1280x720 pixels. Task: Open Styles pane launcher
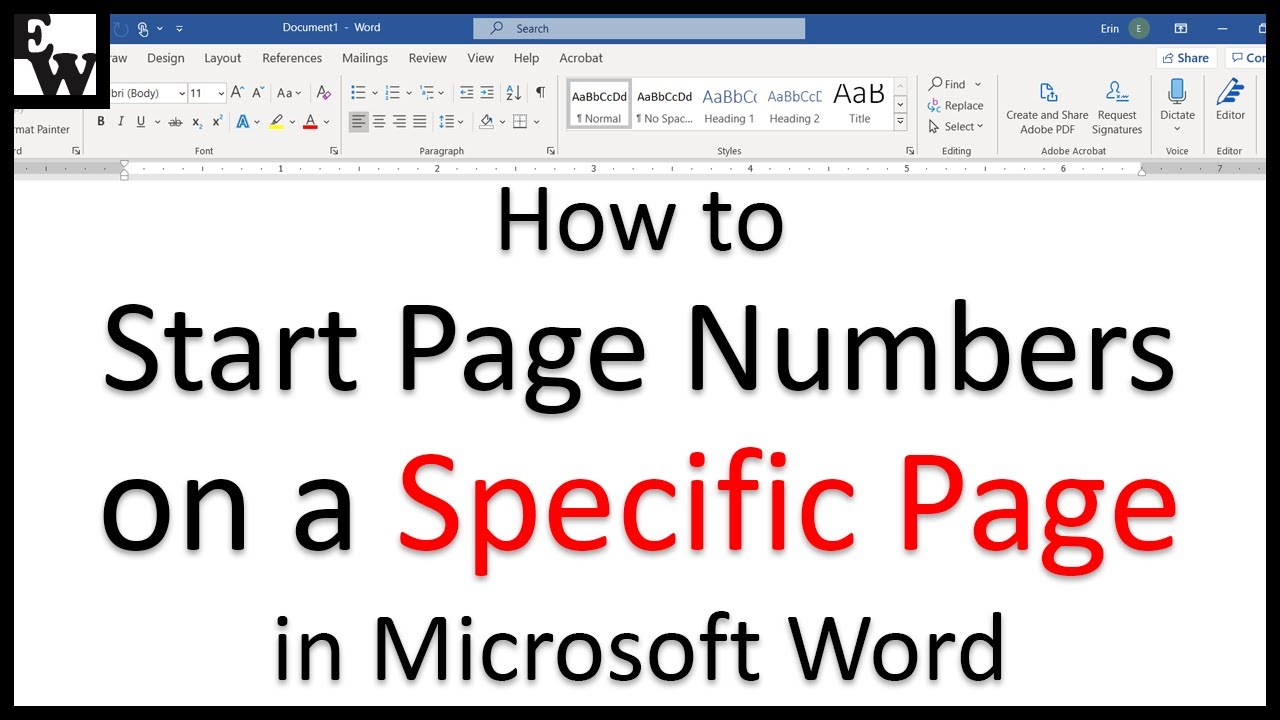click(x=910, y=151)
